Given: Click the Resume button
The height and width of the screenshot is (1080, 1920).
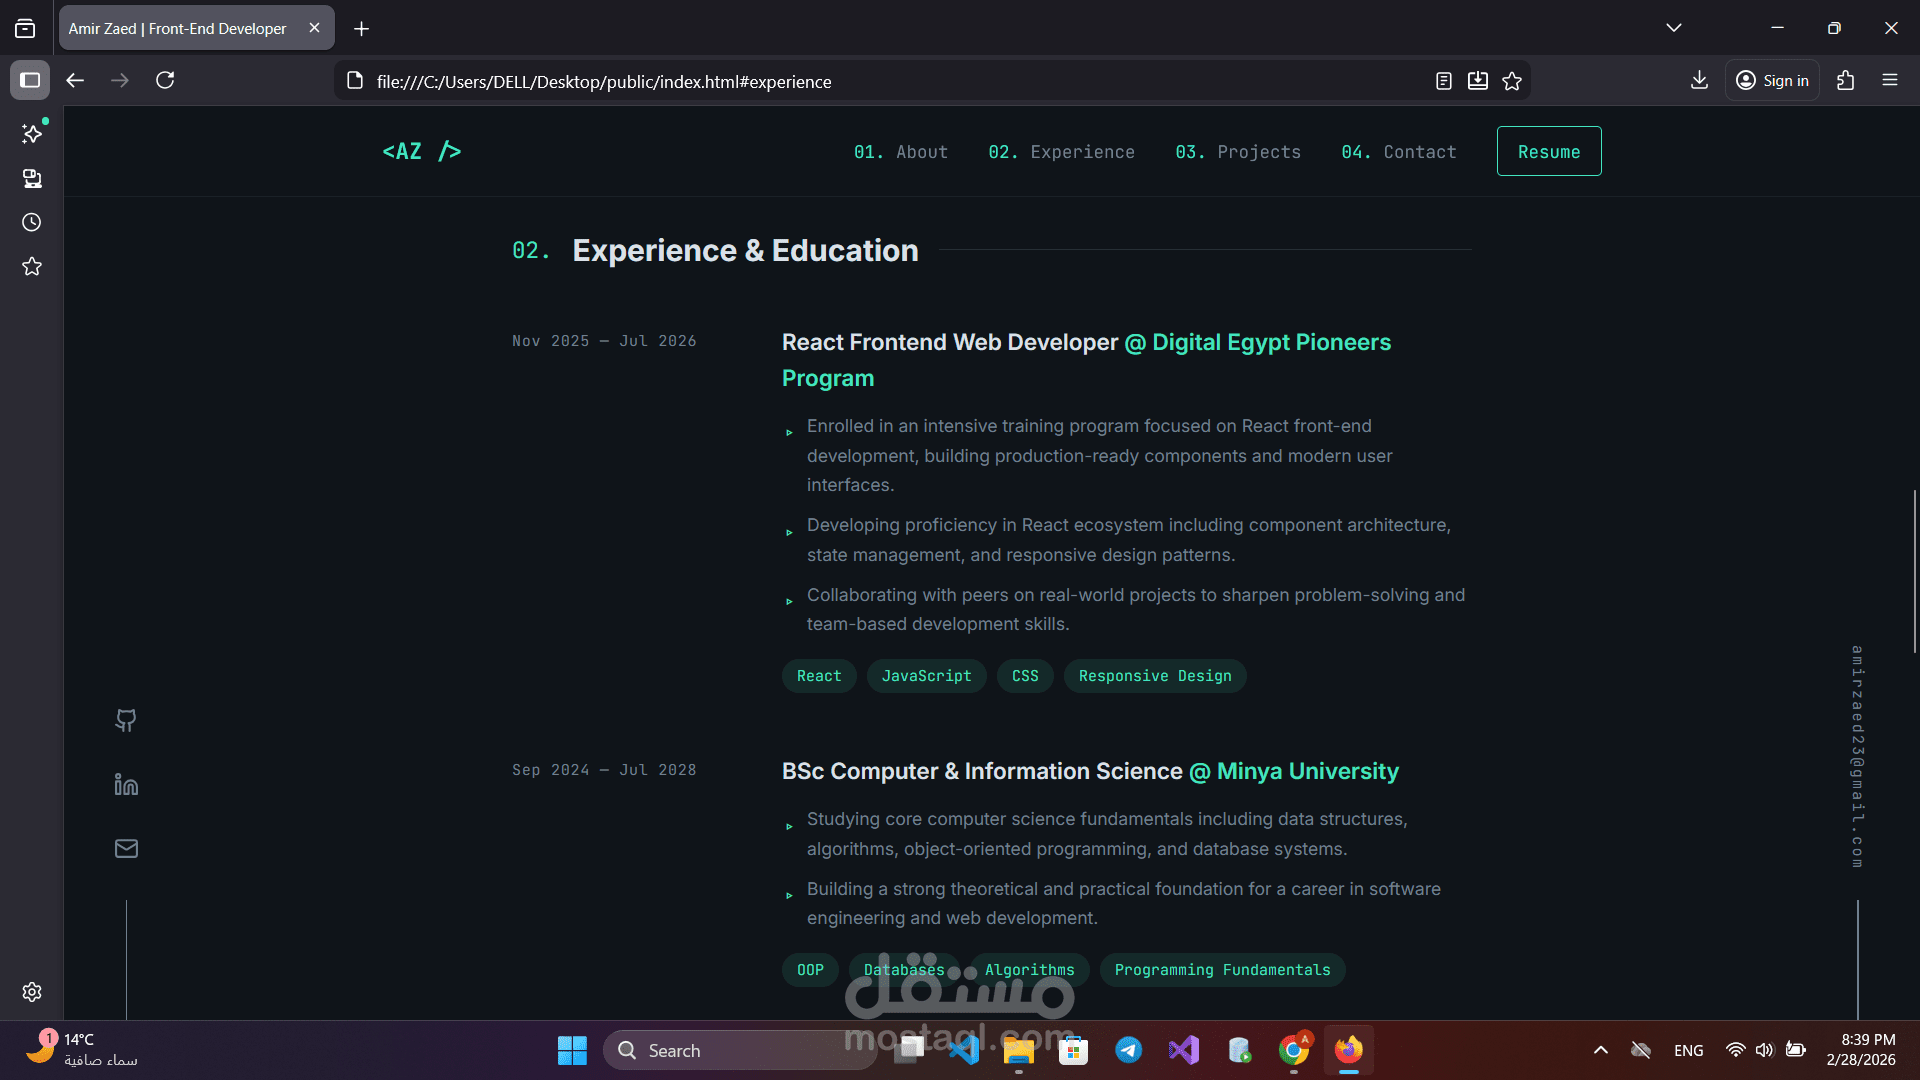Looking at the screenshot, I should pos(1549,151).
